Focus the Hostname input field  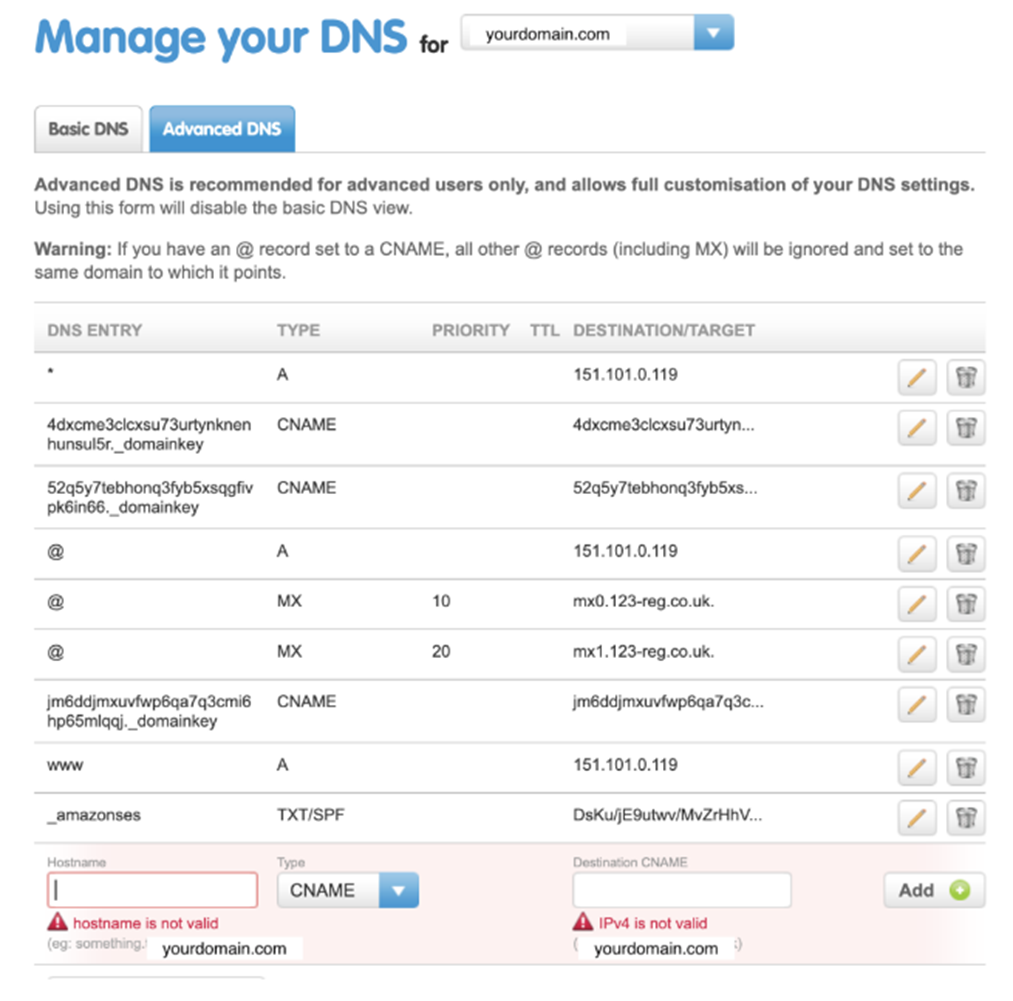tap(152, 889)
